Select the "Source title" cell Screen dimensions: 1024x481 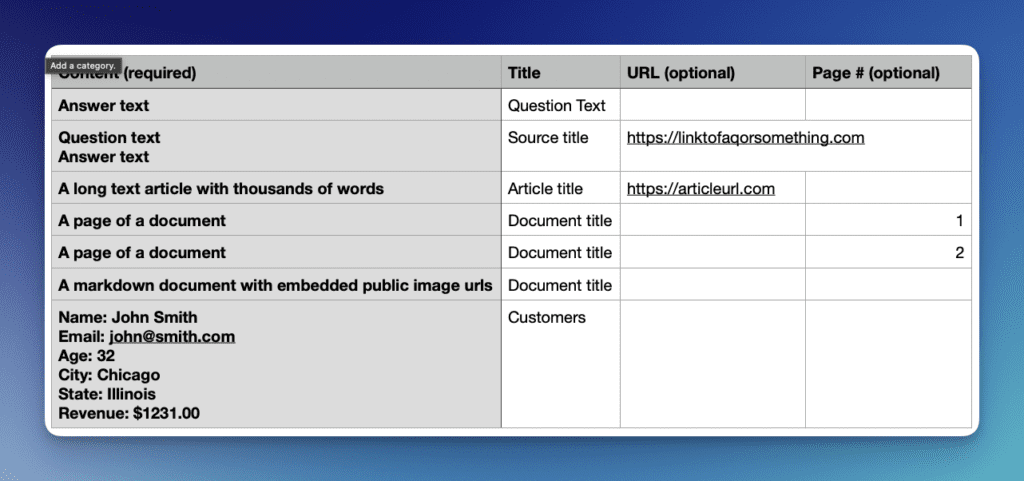click(548, 138)
